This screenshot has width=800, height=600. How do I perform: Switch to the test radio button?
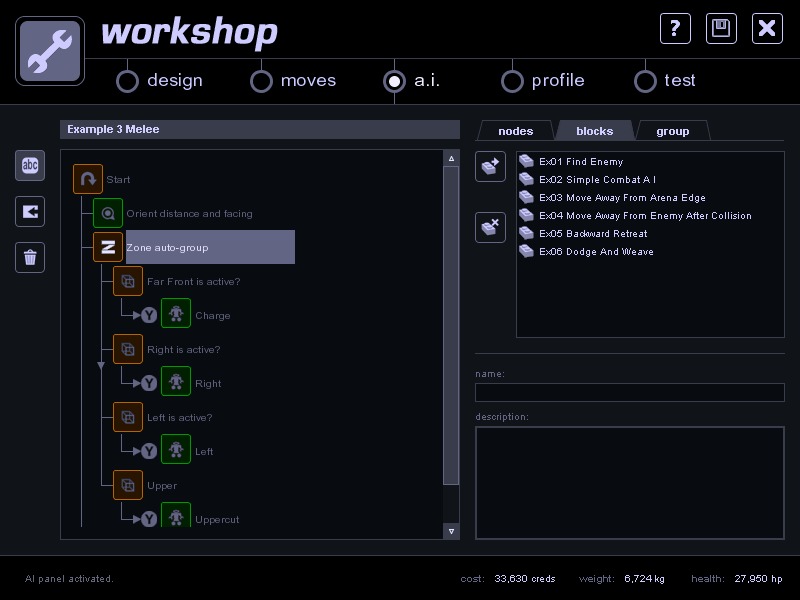646,81
